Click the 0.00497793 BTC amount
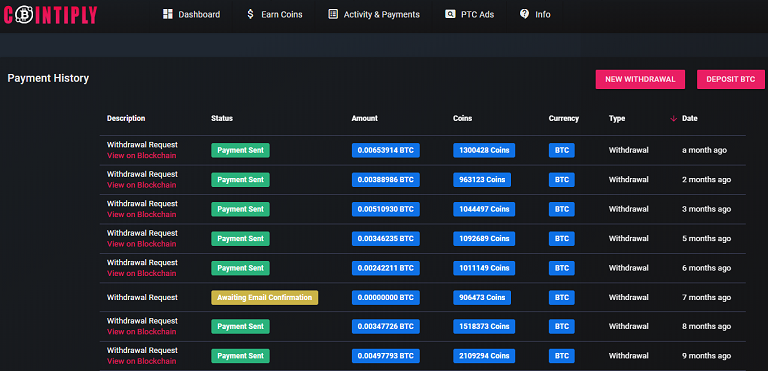Viewport: 768px width, 371px height. 385,356
